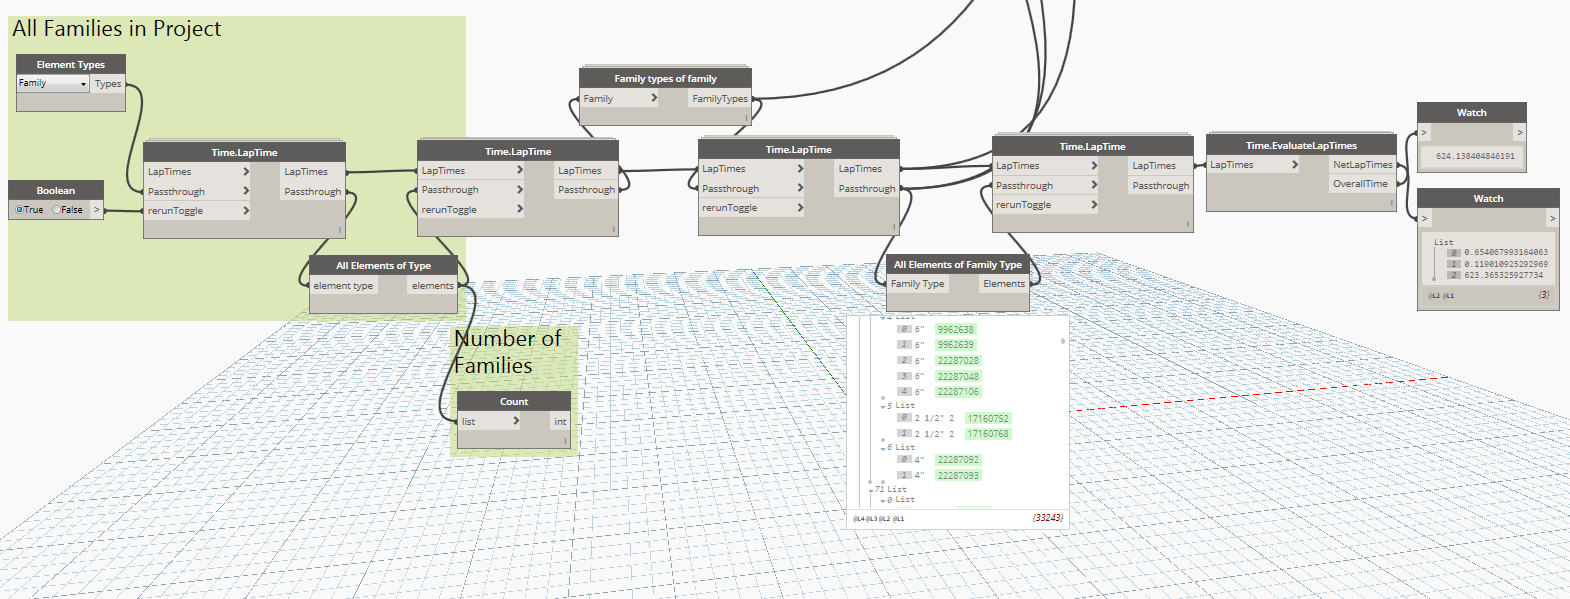Image resolution: width=1570 pixels, height=599 pixels.
Task: Click element ID 22287106 in preview list
Action: point(958,392)
